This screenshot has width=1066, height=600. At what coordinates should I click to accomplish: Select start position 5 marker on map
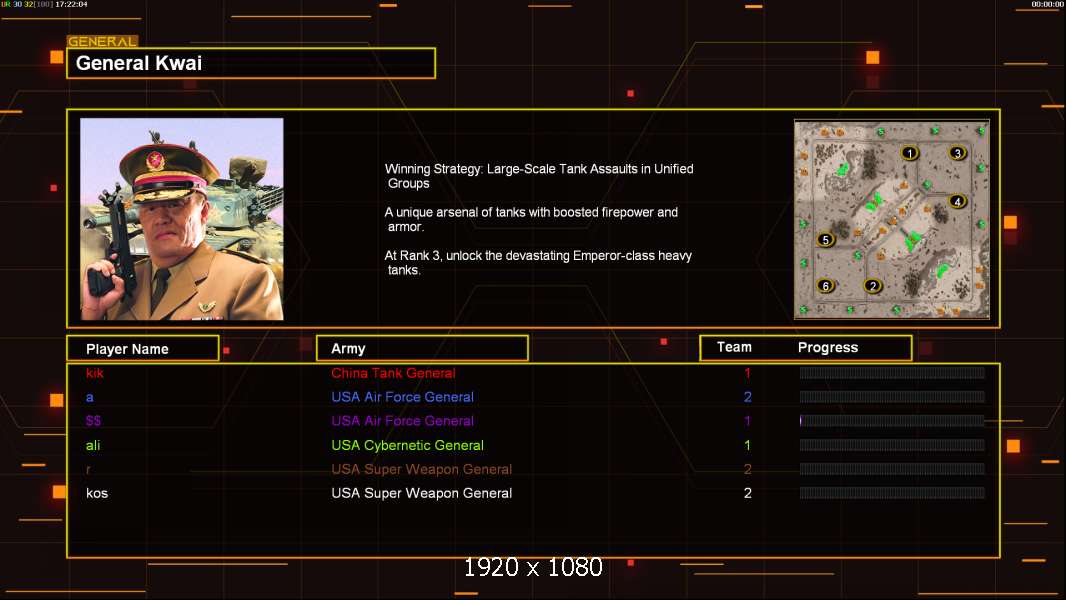click(825, 240)
